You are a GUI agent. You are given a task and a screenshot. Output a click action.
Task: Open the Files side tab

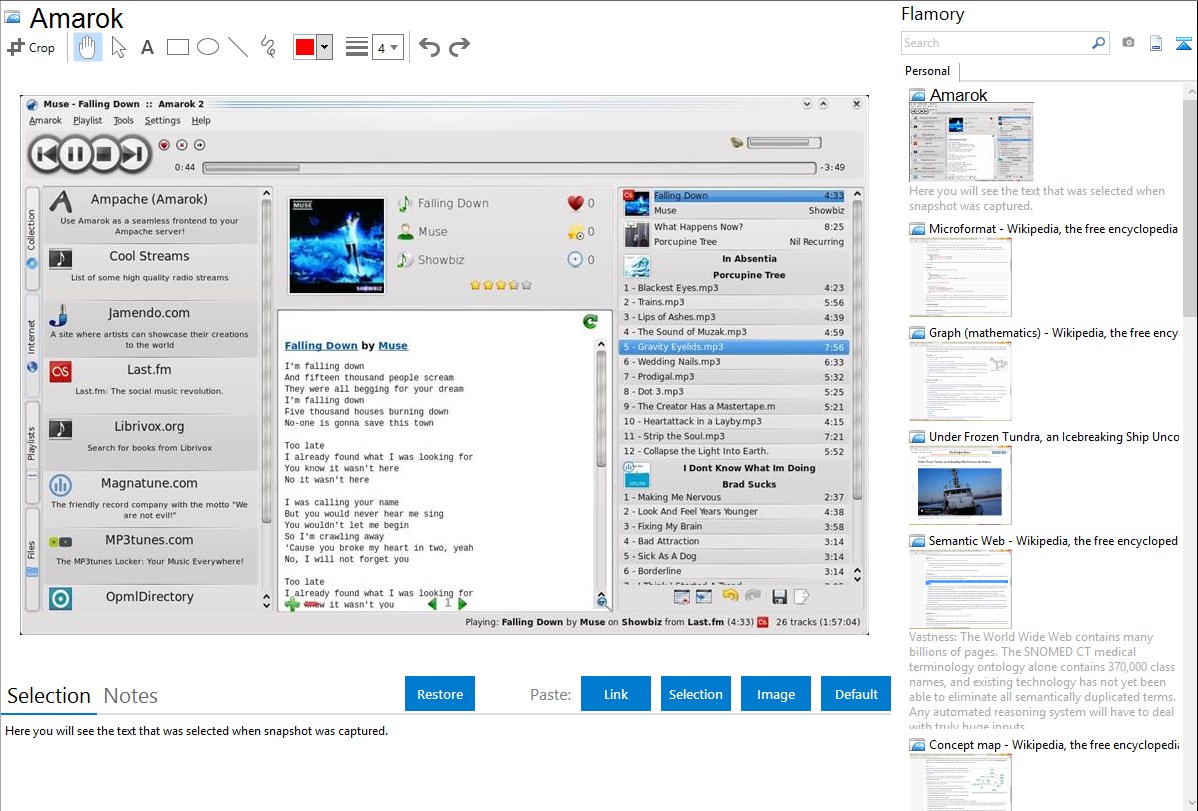(32, 560)
